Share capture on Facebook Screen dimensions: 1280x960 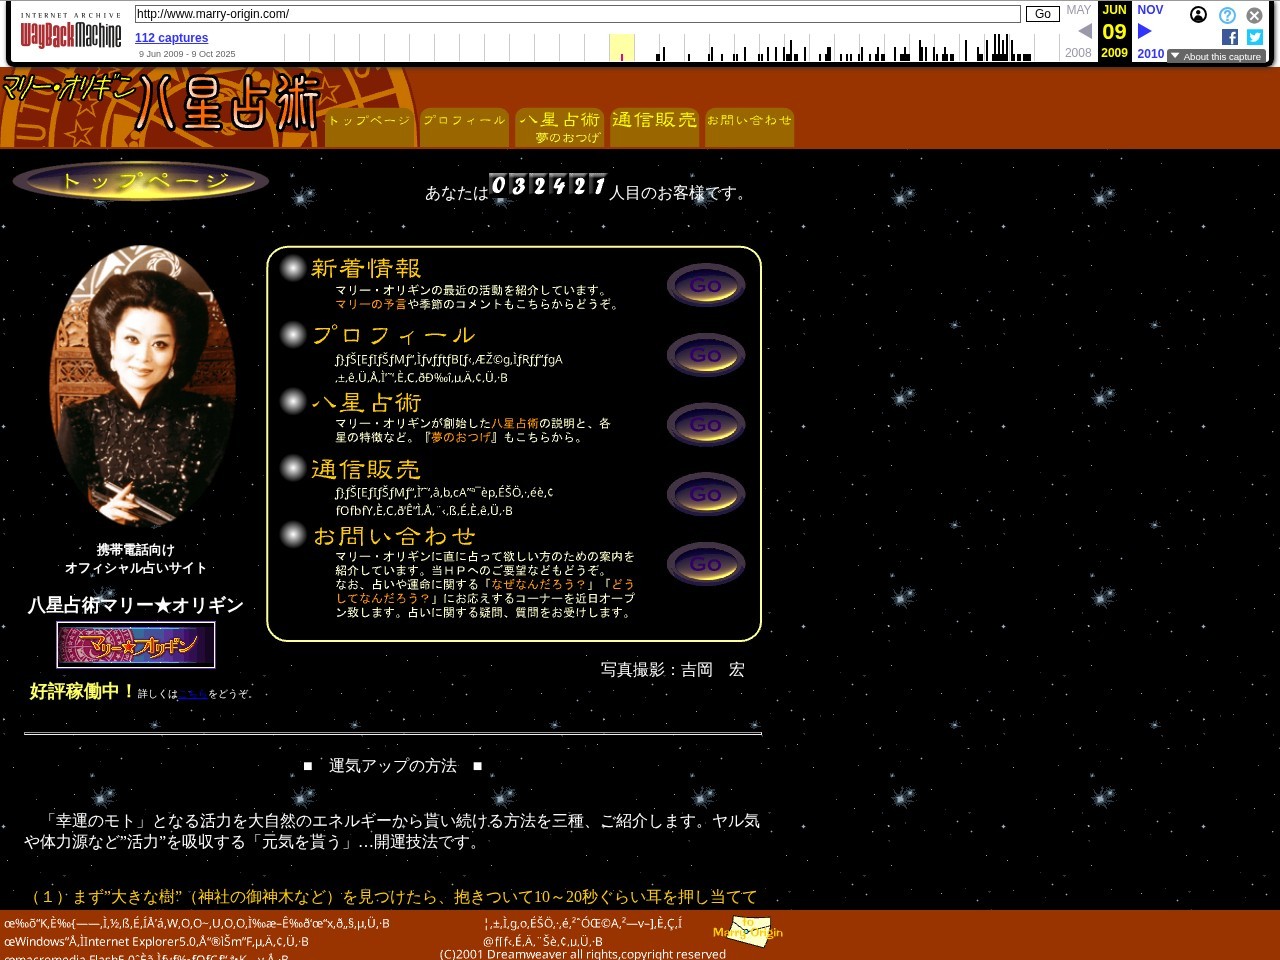pyautogui.click(x=1229, y=37)
